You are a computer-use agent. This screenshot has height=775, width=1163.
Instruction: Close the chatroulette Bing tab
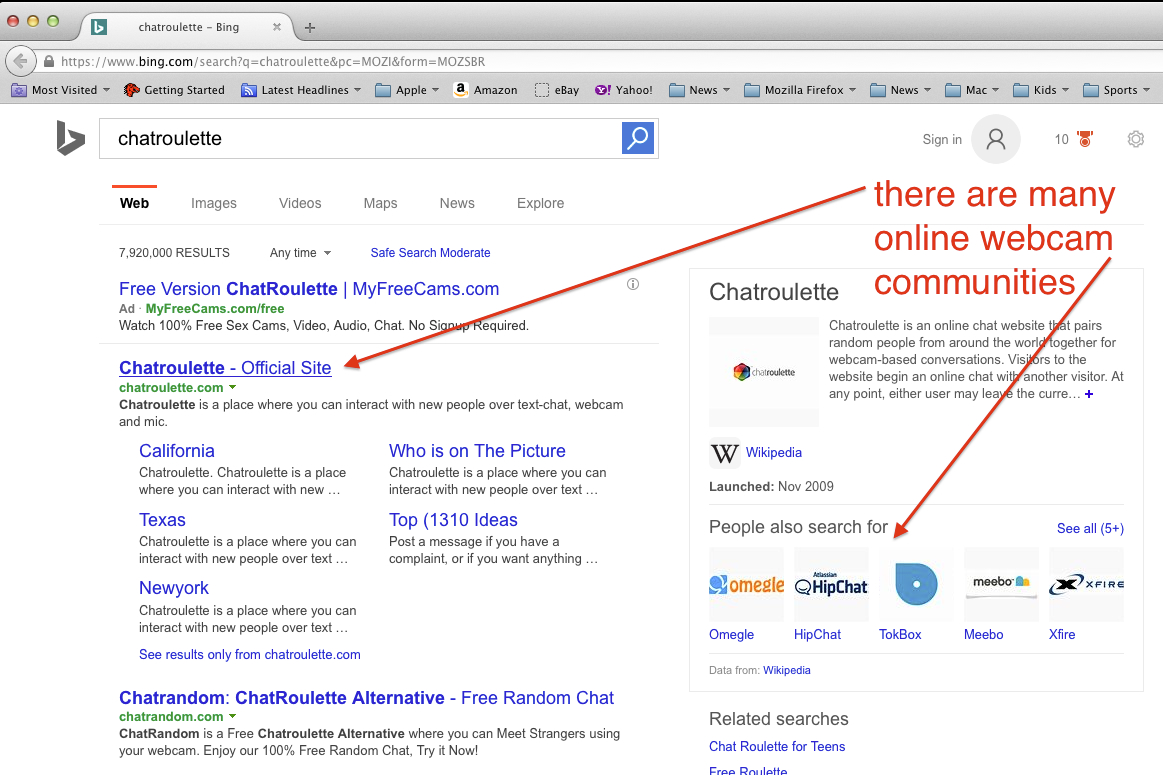tap(277, 27)
